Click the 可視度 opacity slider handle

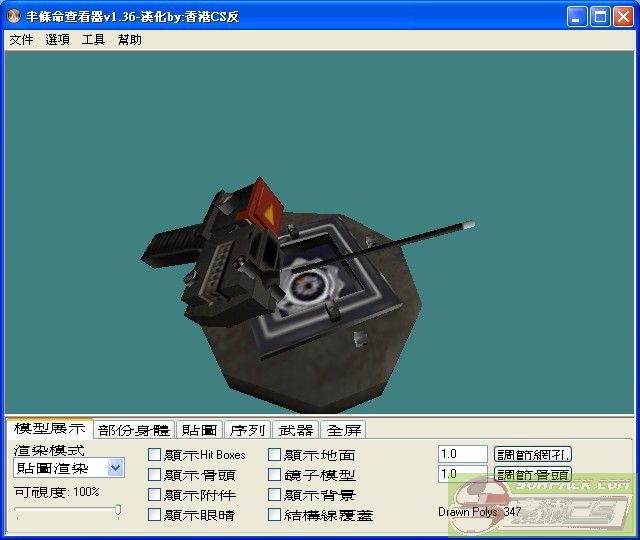coord(118,511)
